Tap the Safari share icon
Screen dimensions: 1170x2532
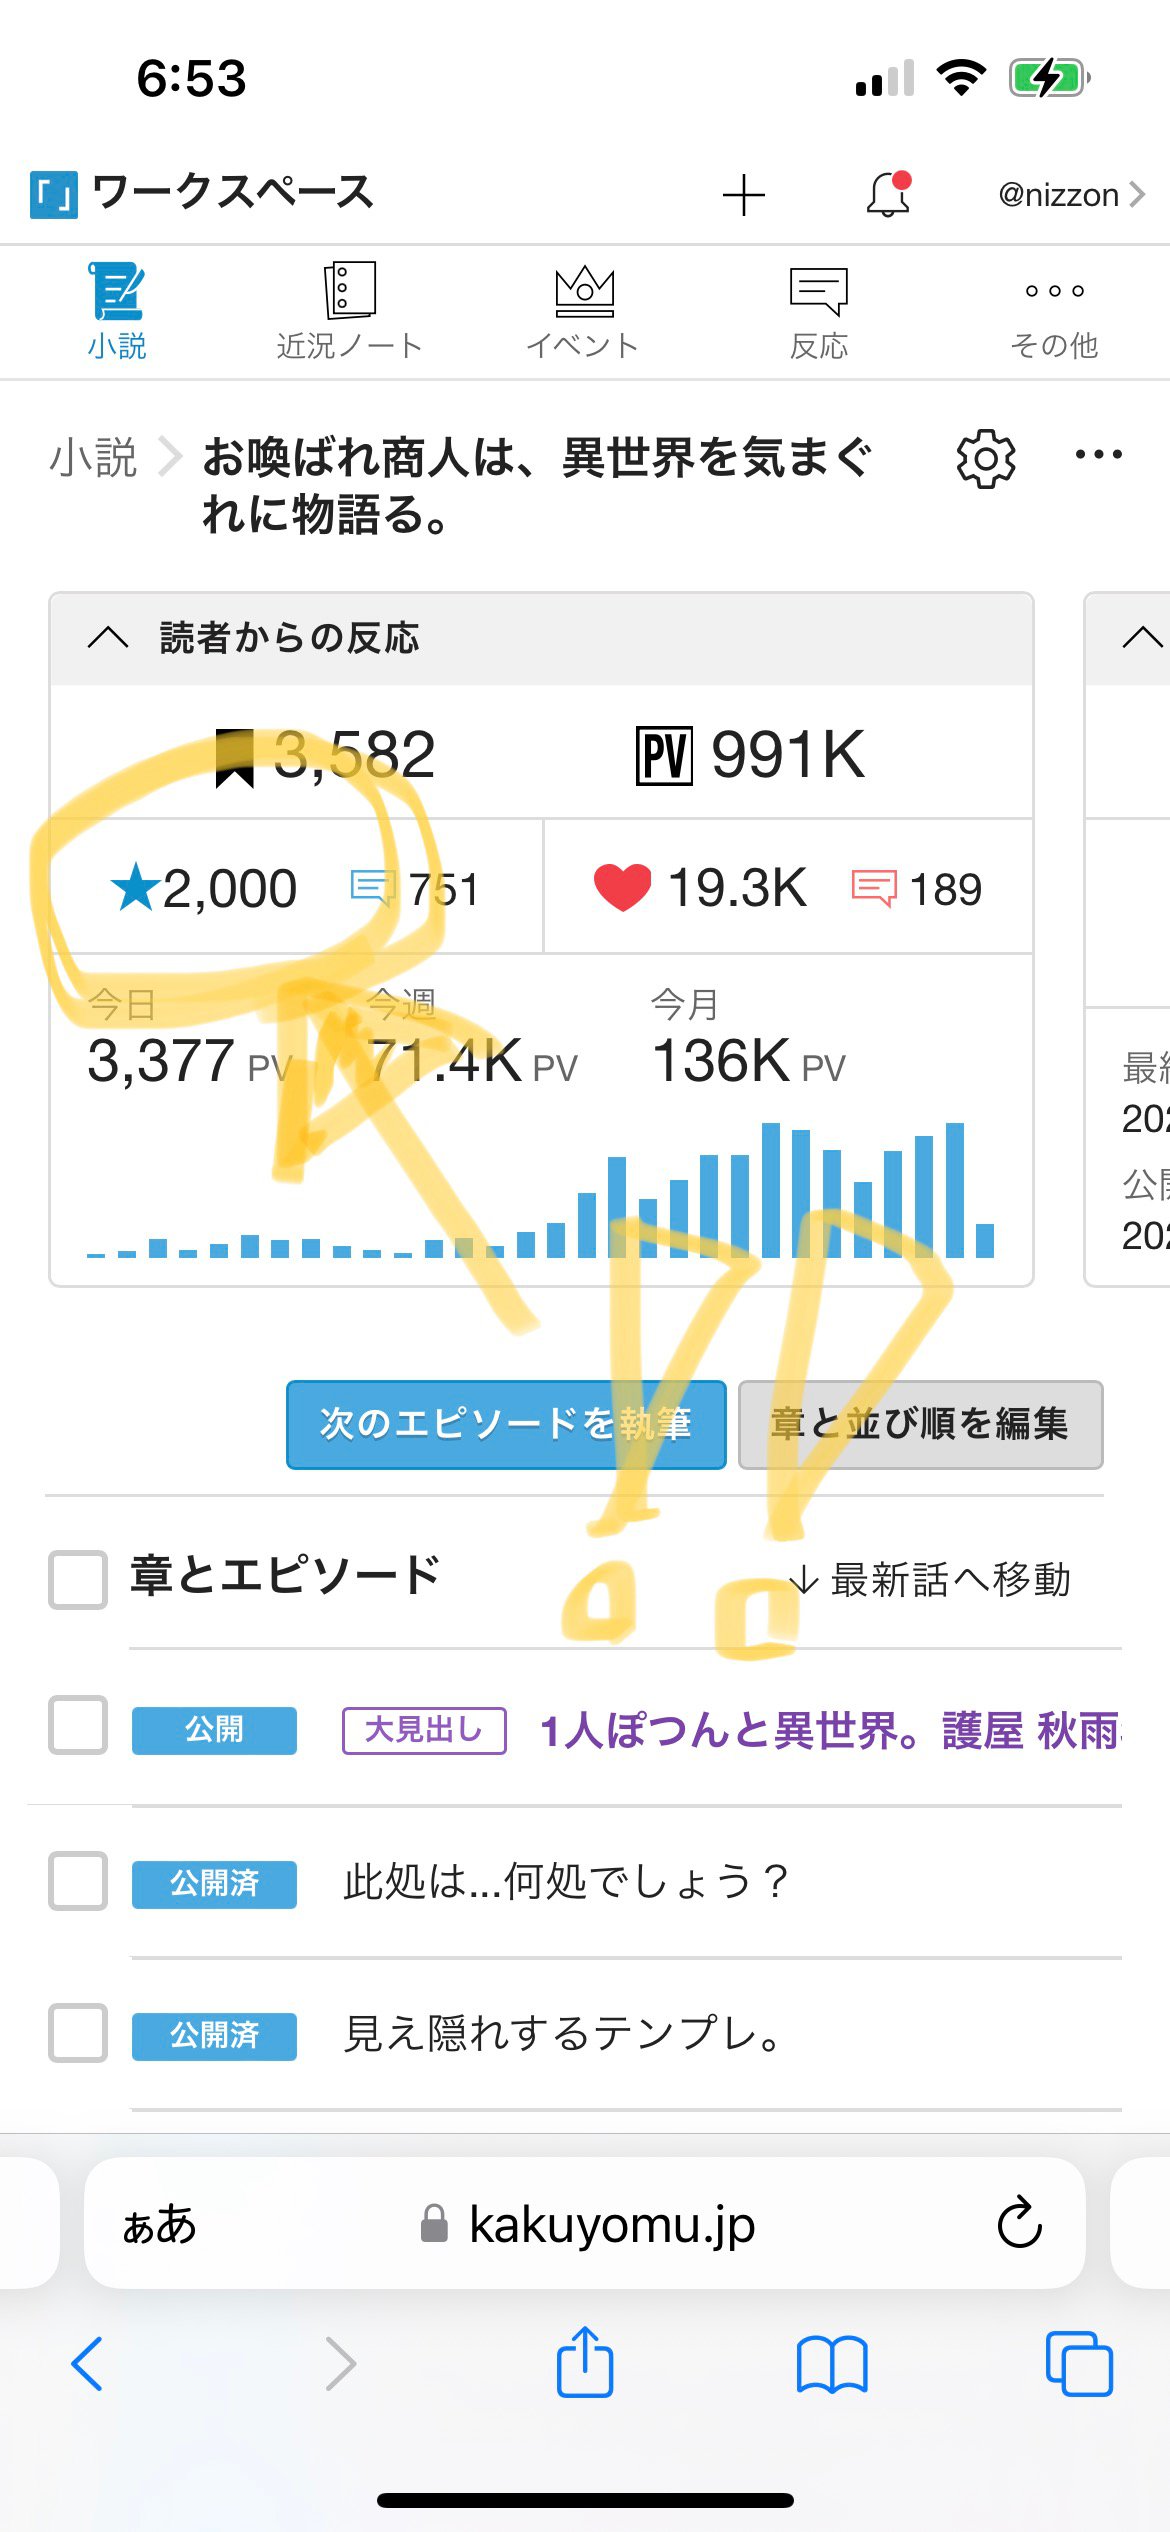coord(584,2364)
